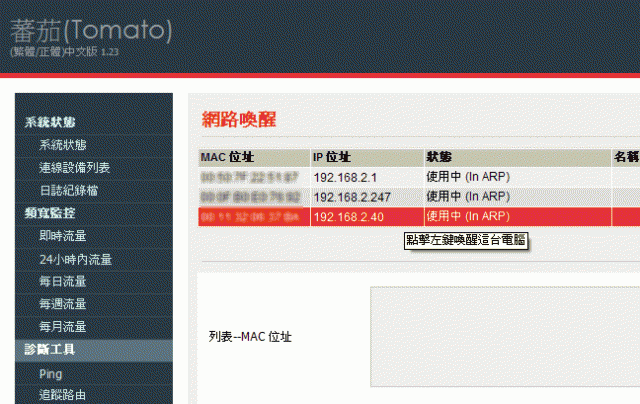Open 每日流量 page
The image size is (640, 404).
click(x=63, y=281)
